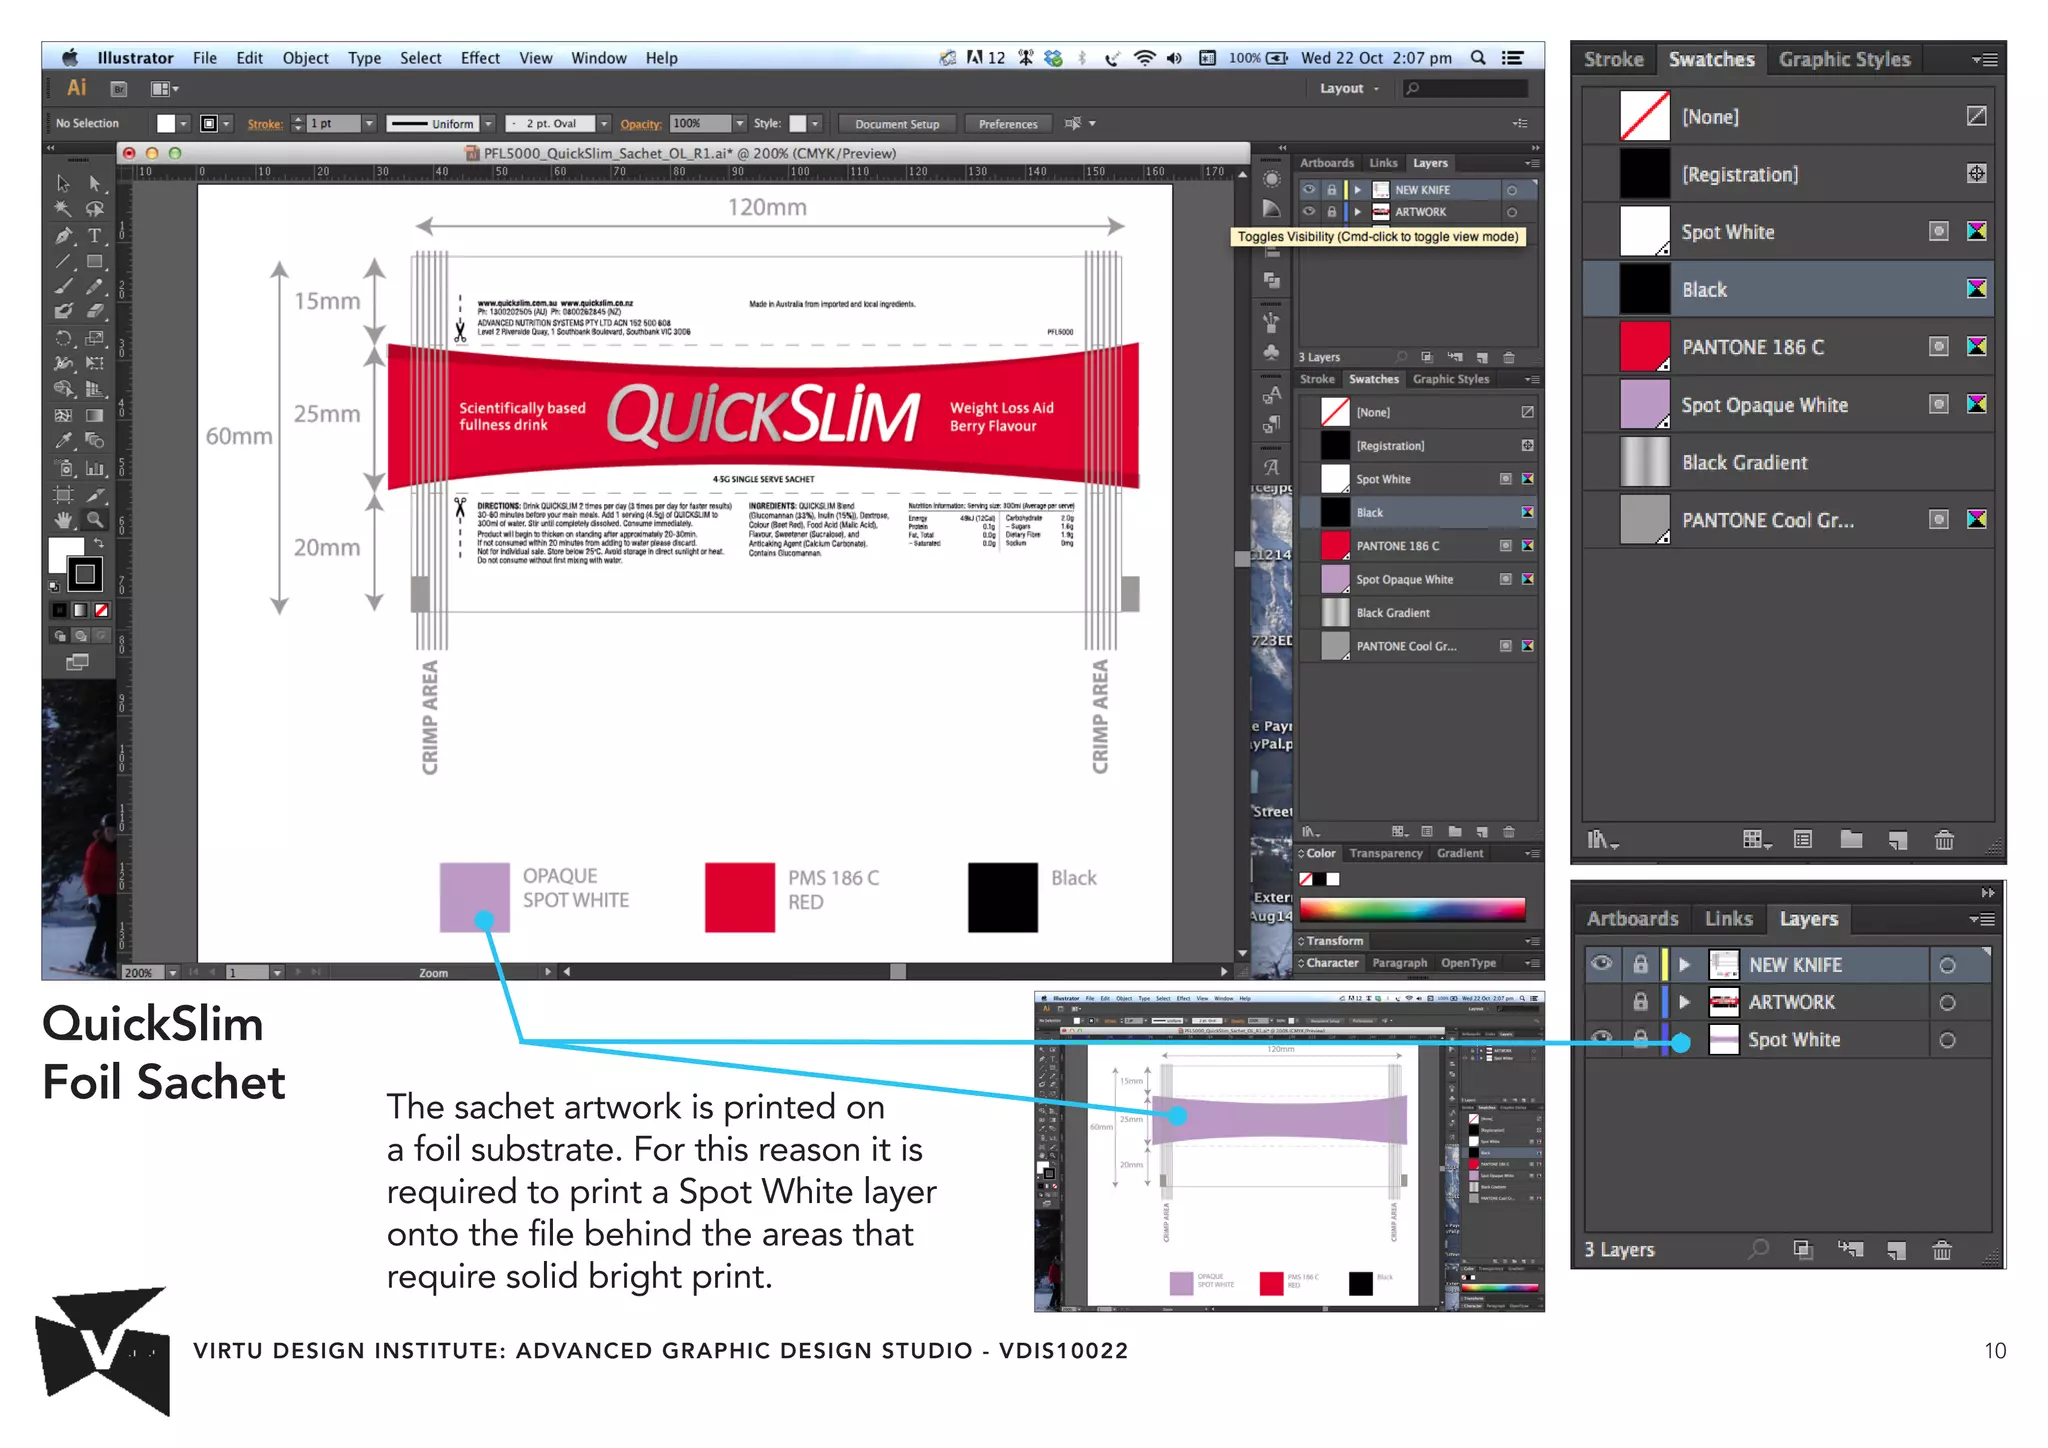Image resolution: width=2048 pixels, height=1448 pixels.
Task: Select the Scale tool
Action: [95, 338]
